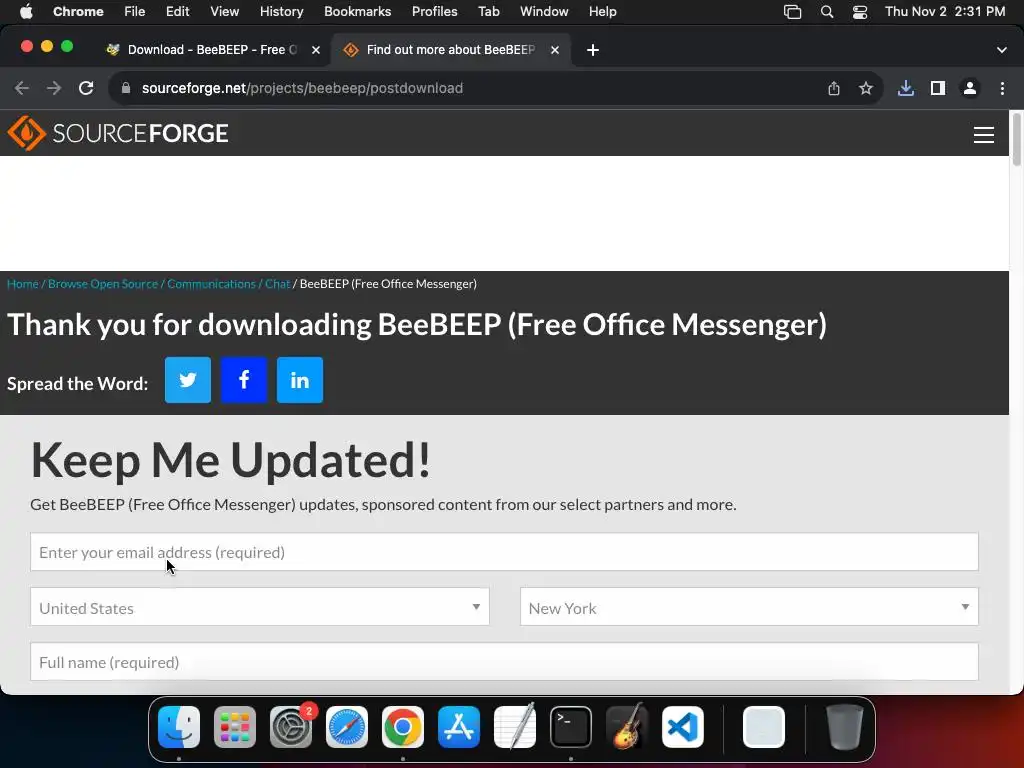1024x768 pixels.
Task: Open the Profiles menu
Action: [x=434, y=12]
